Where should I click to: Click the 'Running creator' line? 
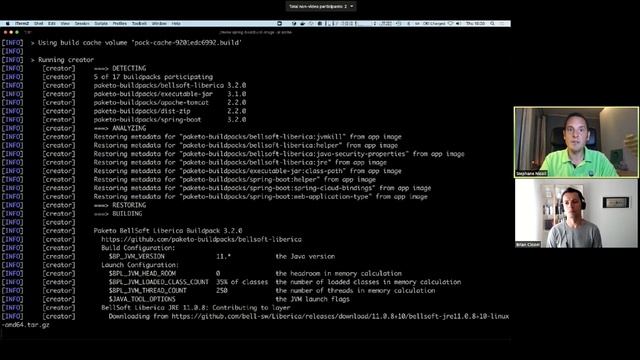point(62,60)
